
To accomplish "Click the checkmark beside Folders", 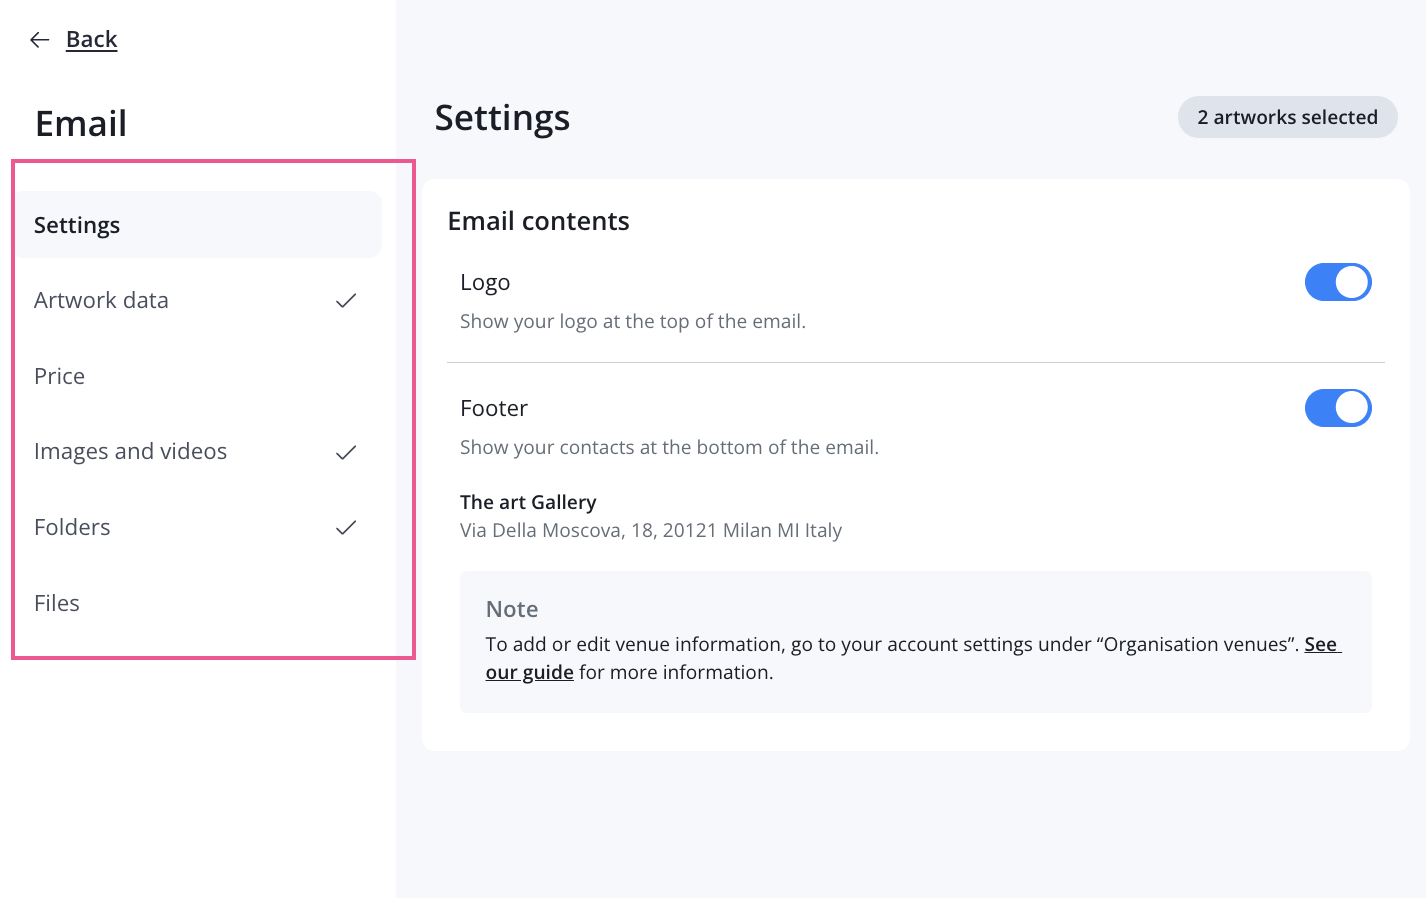I will (x=346, y=528).
